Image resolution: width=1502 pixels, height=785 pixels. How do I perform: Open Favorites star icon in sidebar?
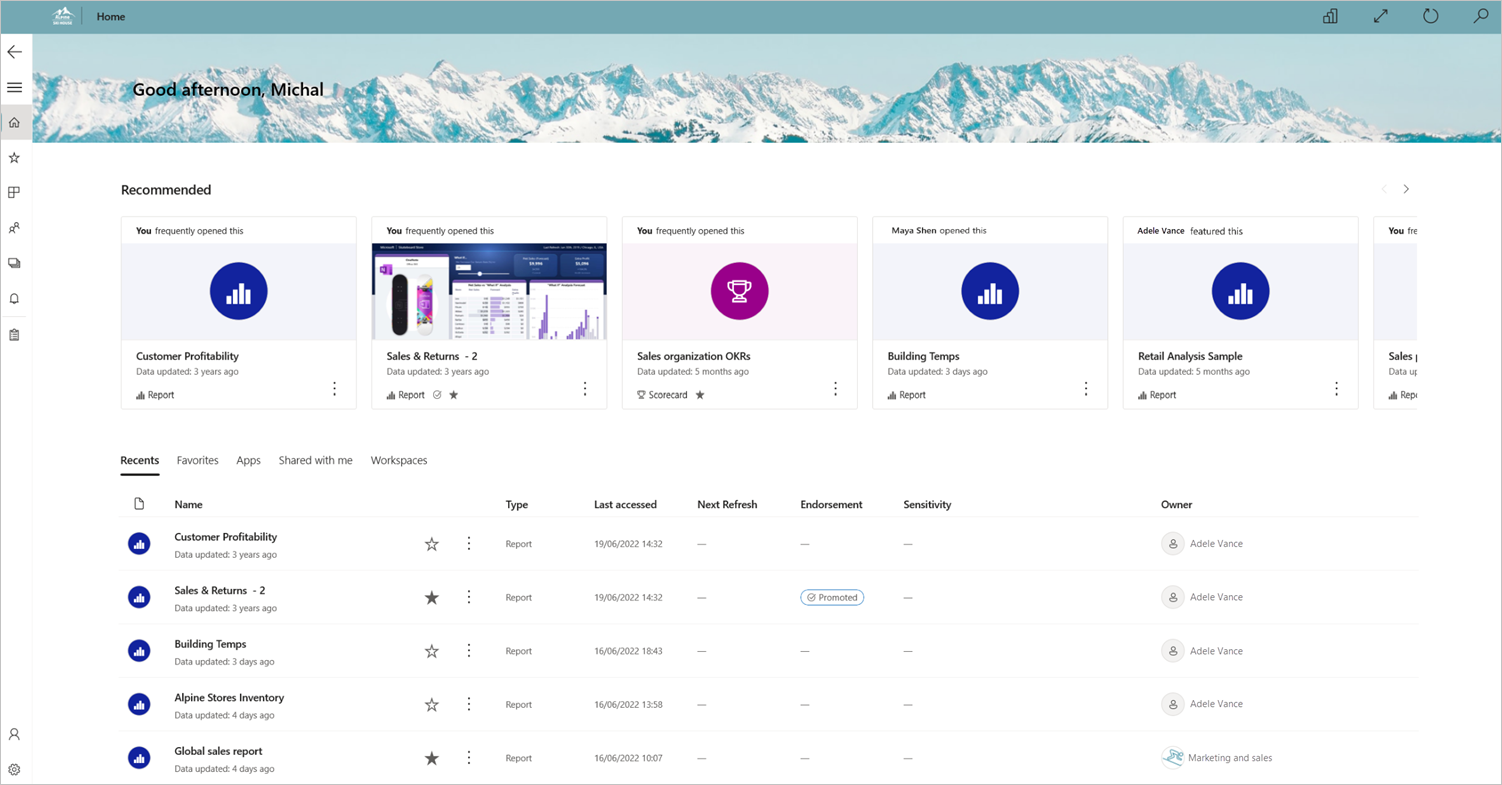click(x=14, y=158)
